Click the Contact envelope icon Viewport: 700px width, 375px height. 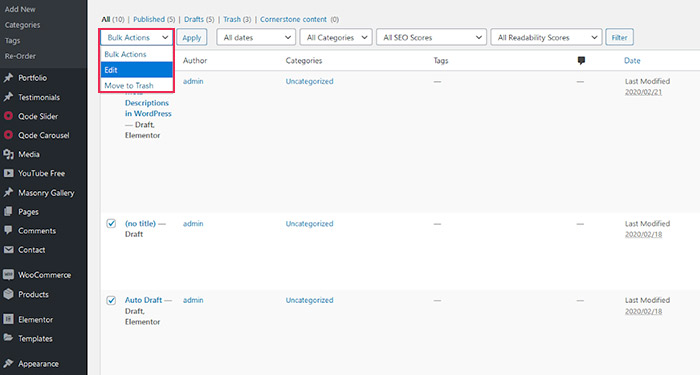8,250
